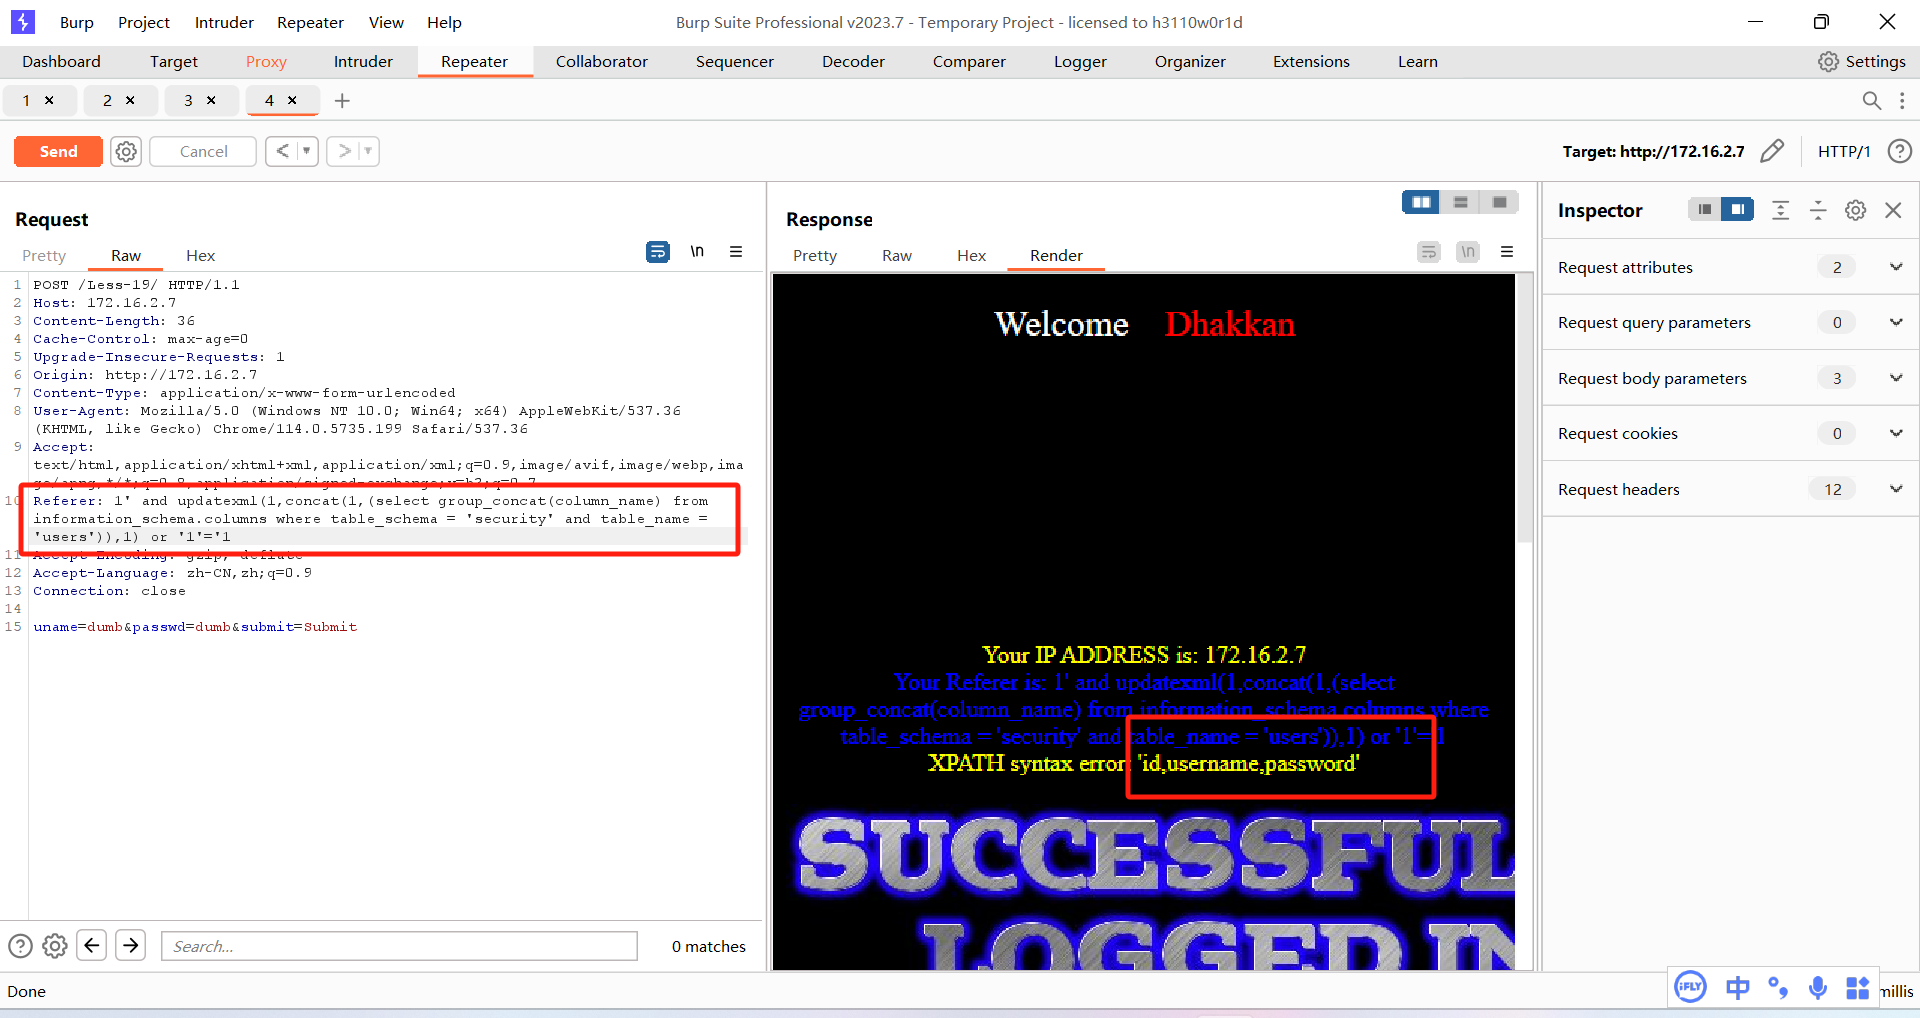The width and height of the screenshot is (1920, 1018).
Task: Edit the target URL via pencil icon
Action: (1774, 151)
